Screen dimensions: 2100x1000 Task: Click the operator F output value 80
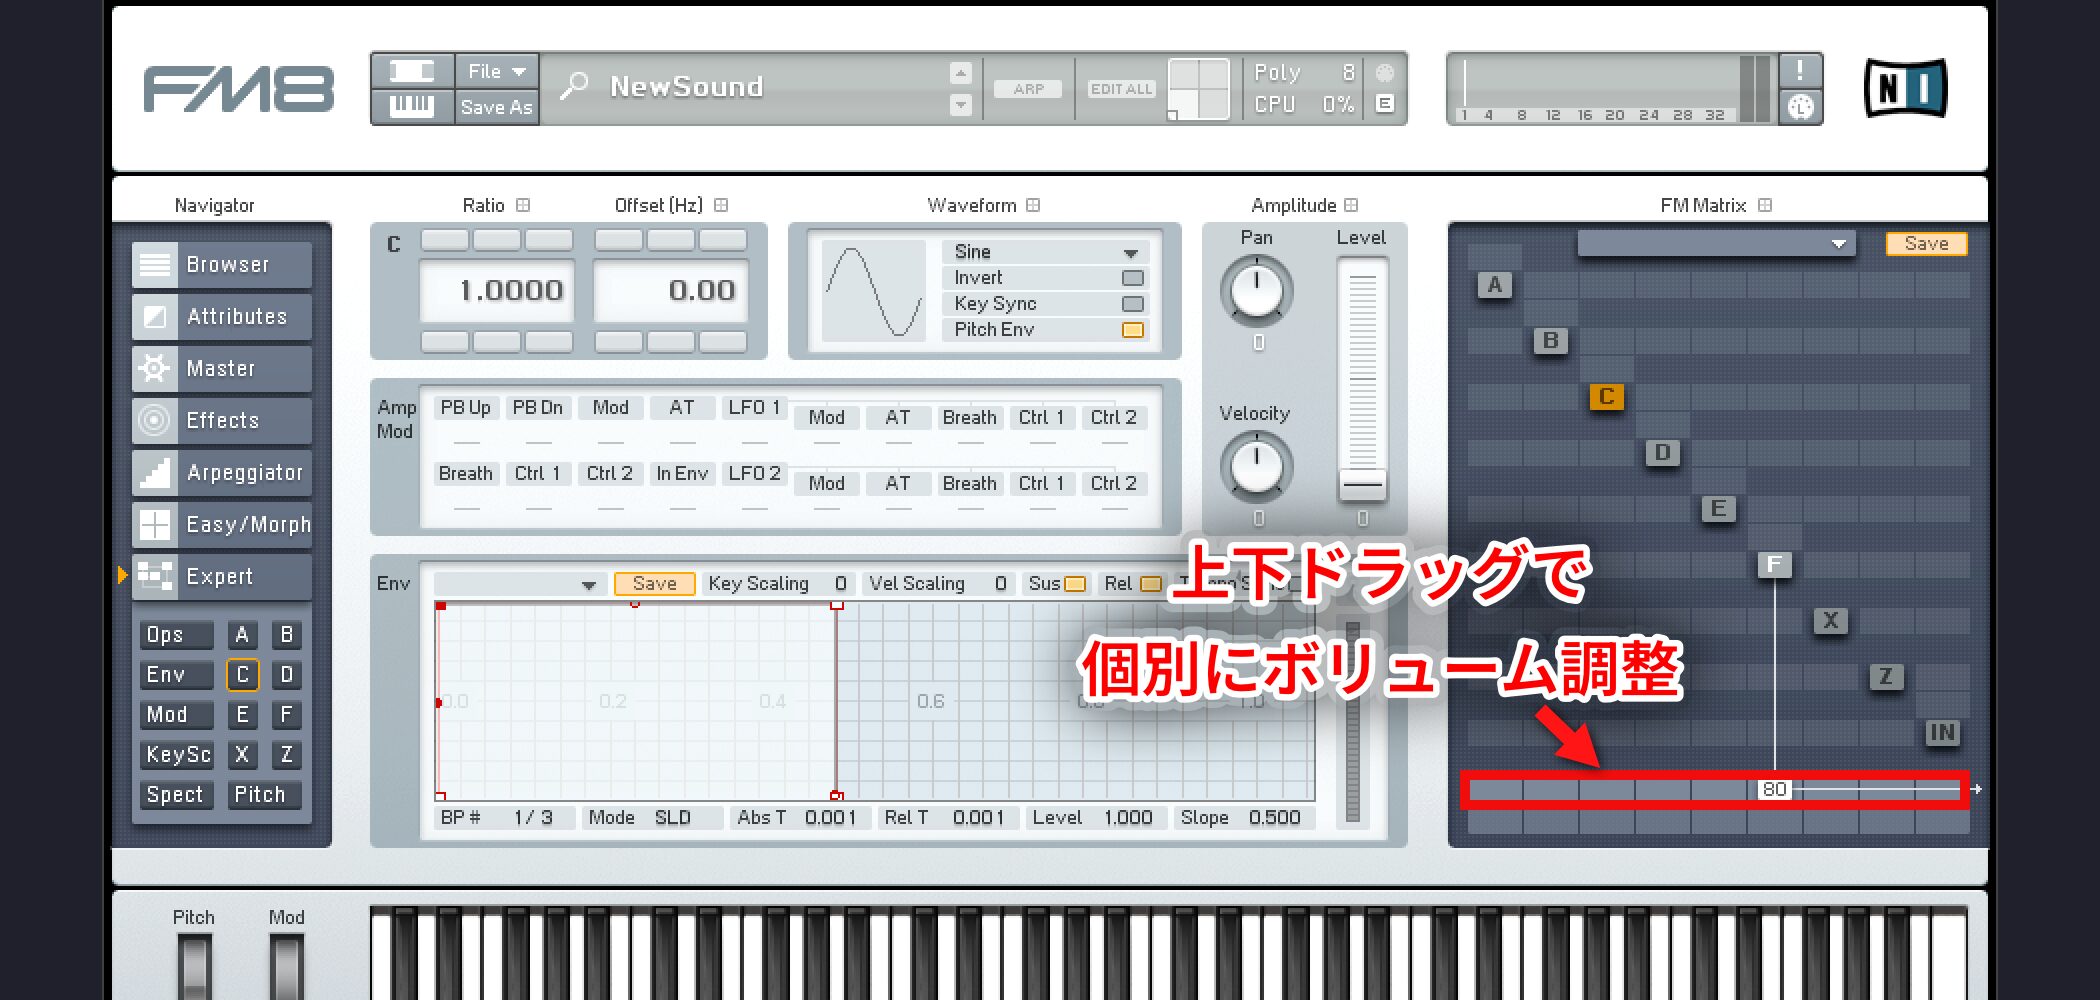click(1774, 789)
